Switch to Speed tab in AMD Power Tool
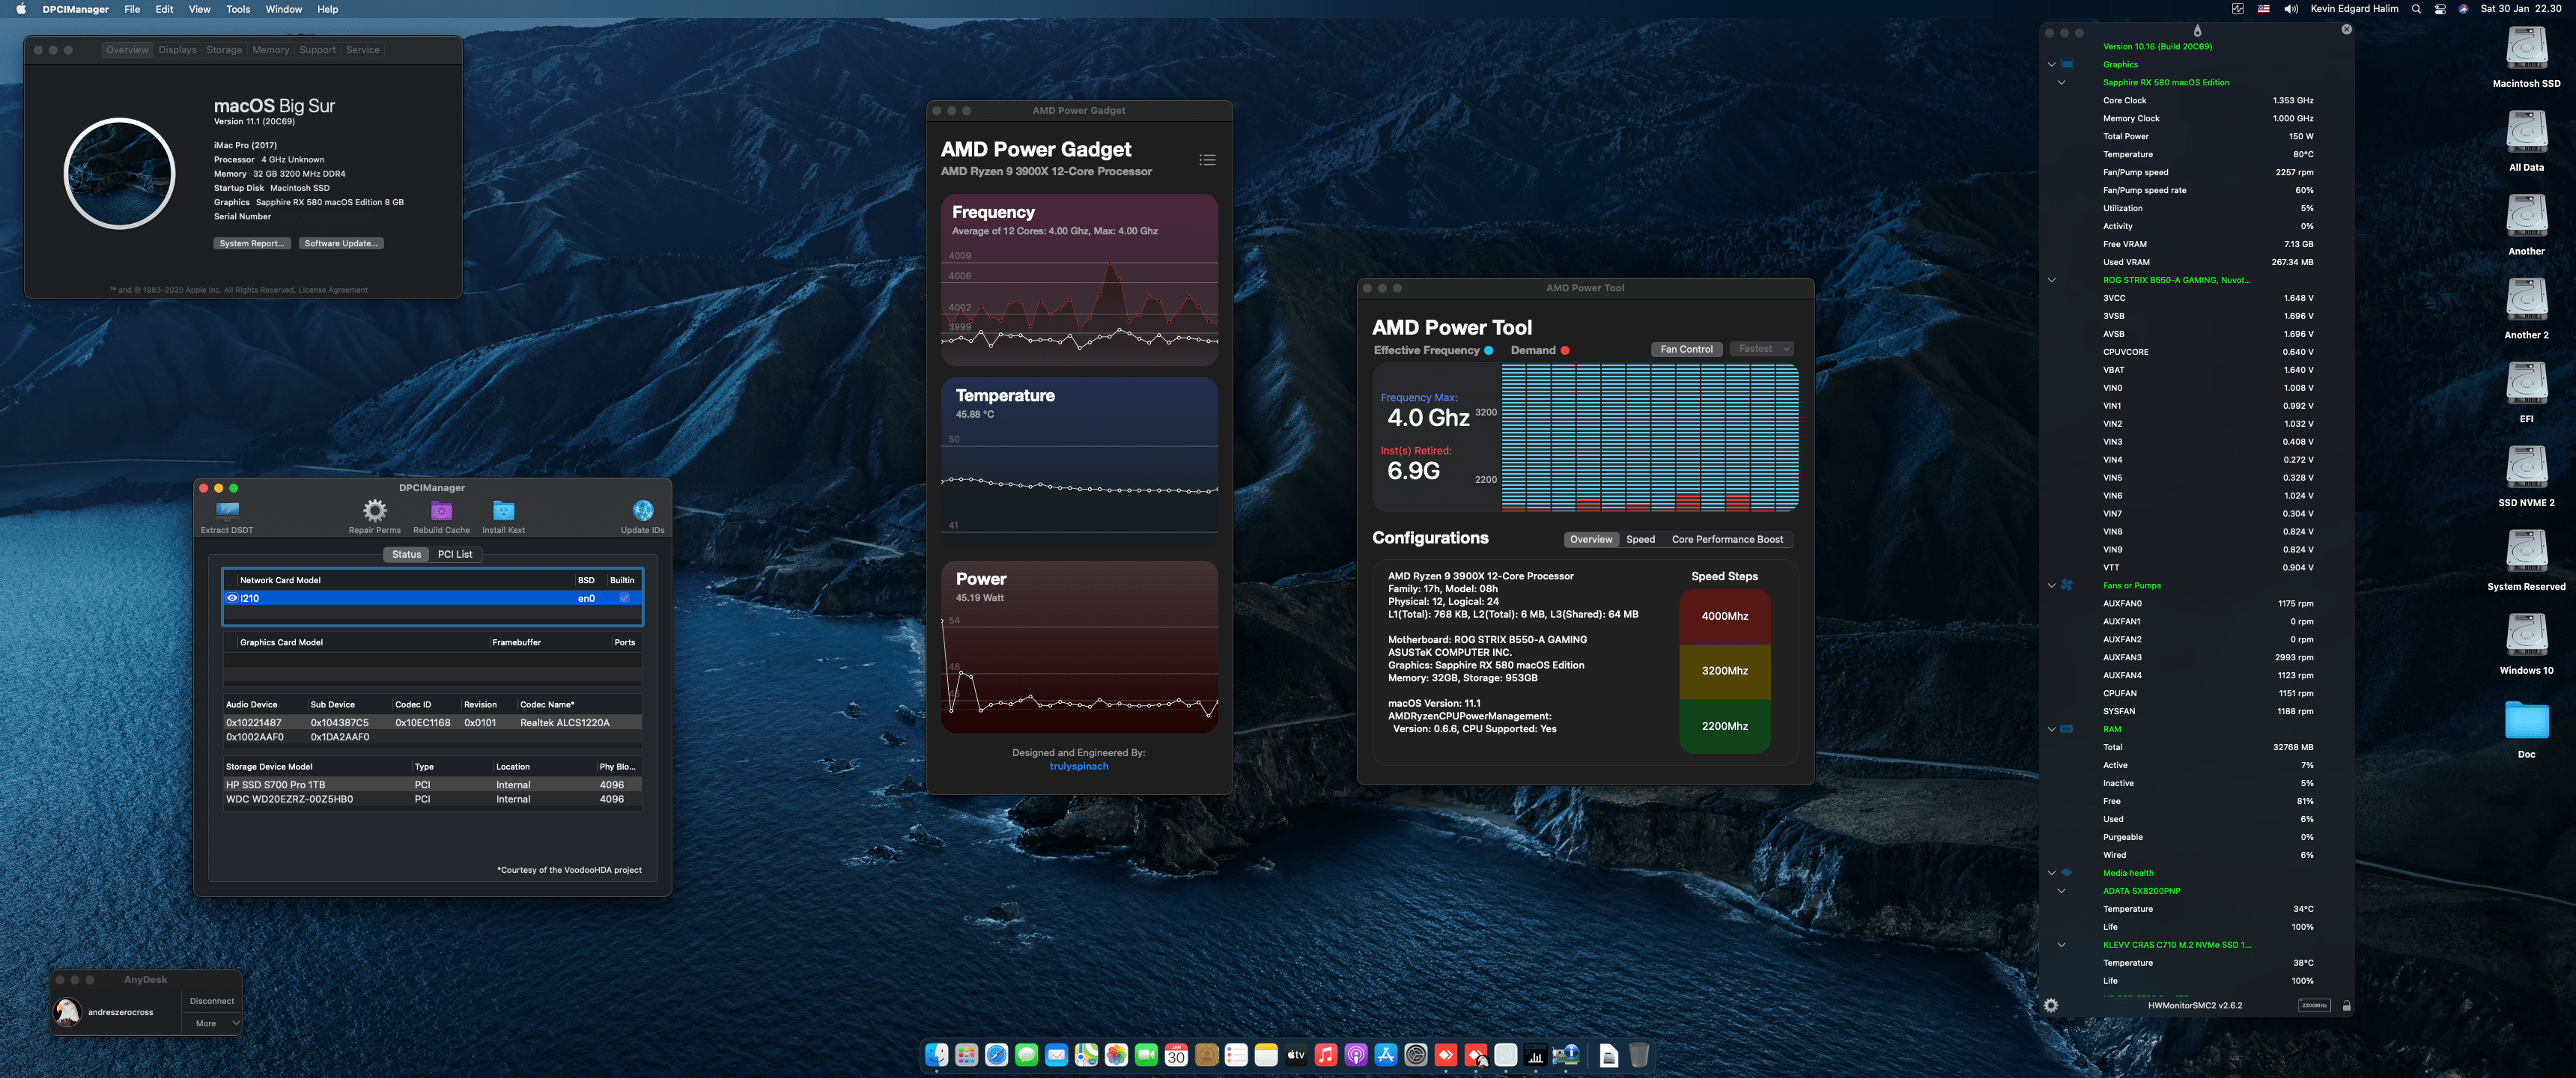 tap(1640, 540)
